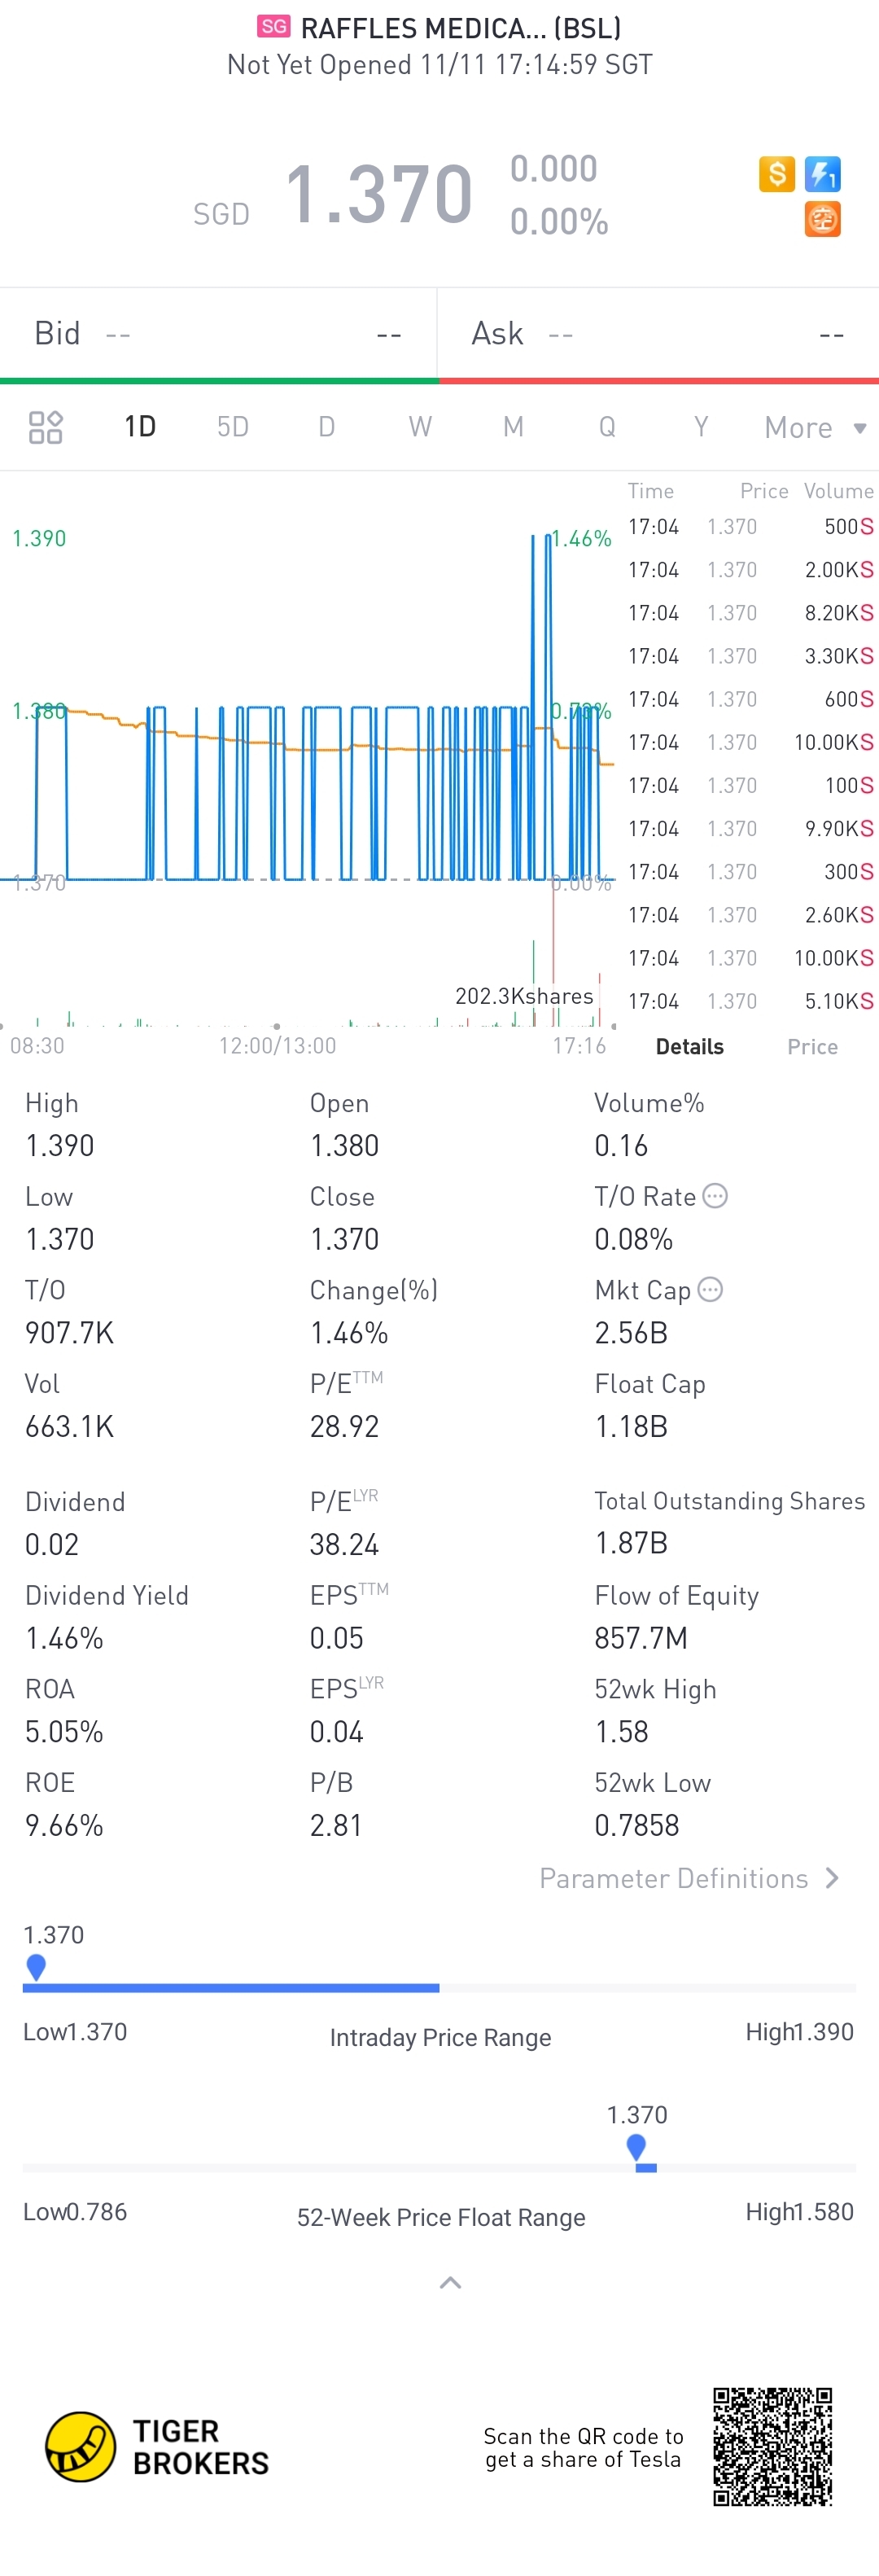879x2576 pixels.
Task: Tap the 52wk Low value 0.7858
Action: (637, 1826)
